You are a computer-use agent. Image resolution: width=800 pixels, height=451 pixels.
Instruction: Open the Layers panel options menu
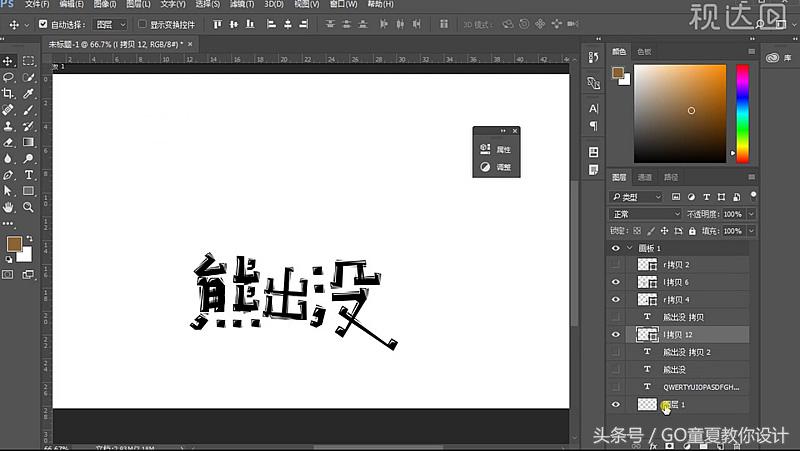pyautogui.click(x=752, y=177)
